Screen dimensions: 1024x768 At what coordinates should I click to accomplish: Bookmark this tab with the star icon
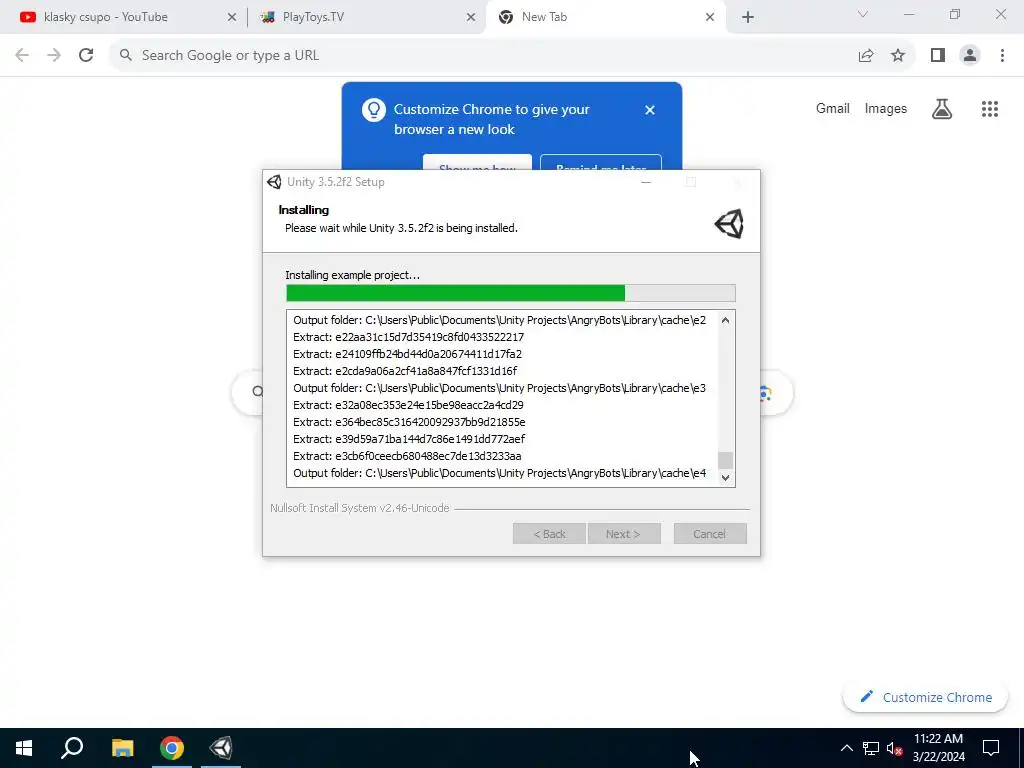[898, 56]
